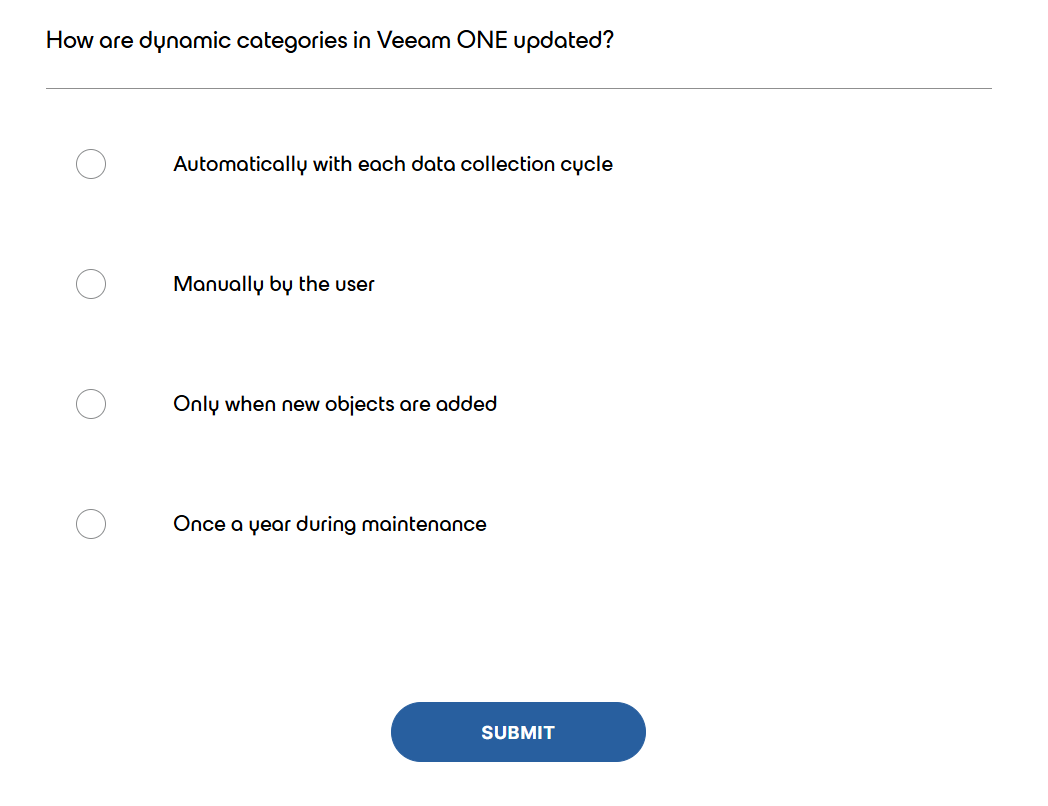Click the word 'Automatically' in the first answer
The height and width of the screenshot is (806, 1048).
239,164
